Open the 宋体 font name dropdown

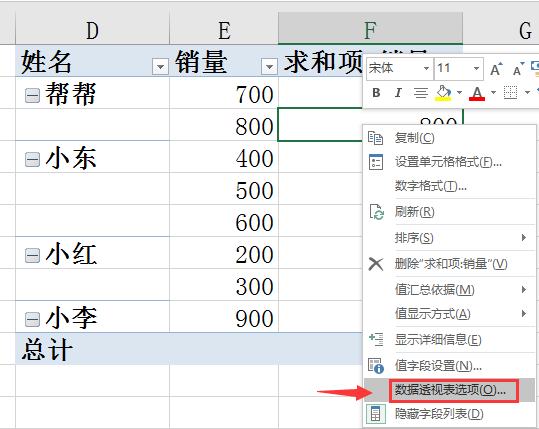(x=426, y=68)
